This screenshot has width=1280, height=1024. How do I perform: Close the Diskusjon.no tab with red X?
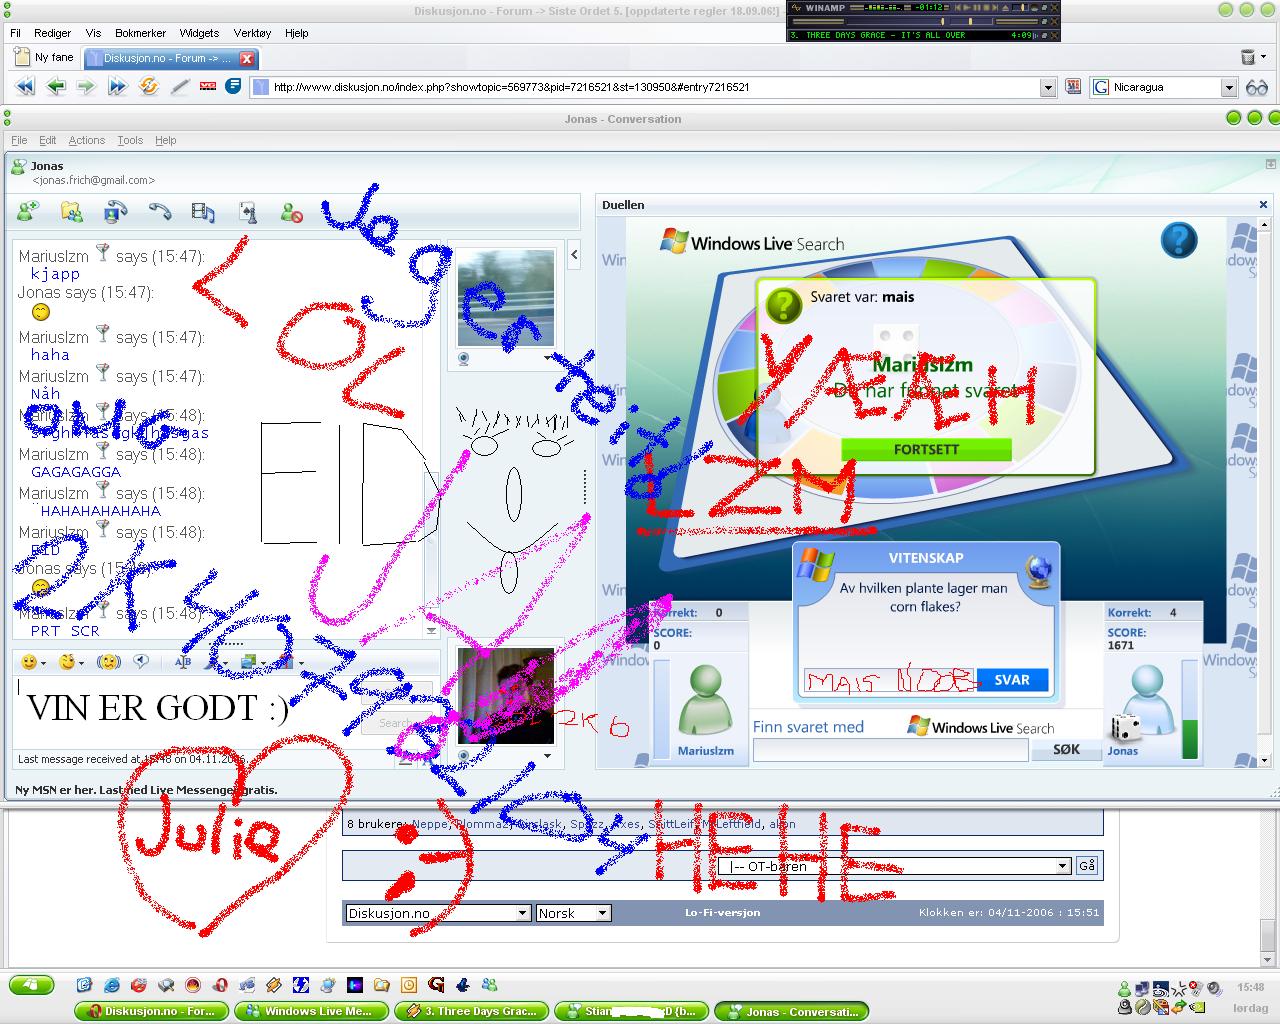point(247,59)
